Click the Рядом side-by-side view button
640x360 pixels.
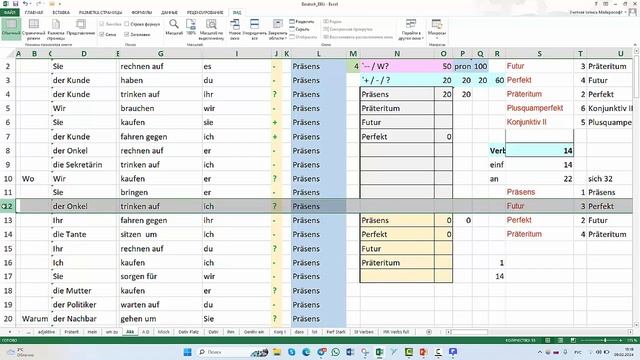pyautogui.click(x=333, y=22)
